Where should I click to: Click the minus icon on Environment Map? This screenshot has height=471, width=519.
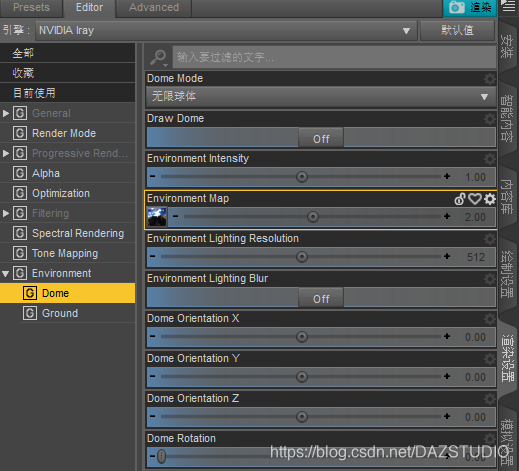point(175,216)
